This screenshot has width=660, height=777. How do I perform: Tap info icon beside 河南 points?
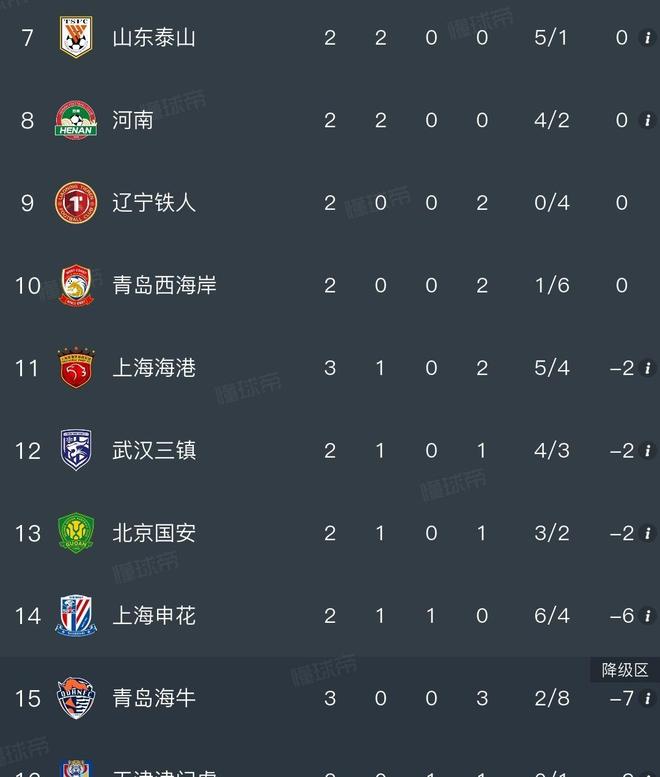click(x=647, y=120)
